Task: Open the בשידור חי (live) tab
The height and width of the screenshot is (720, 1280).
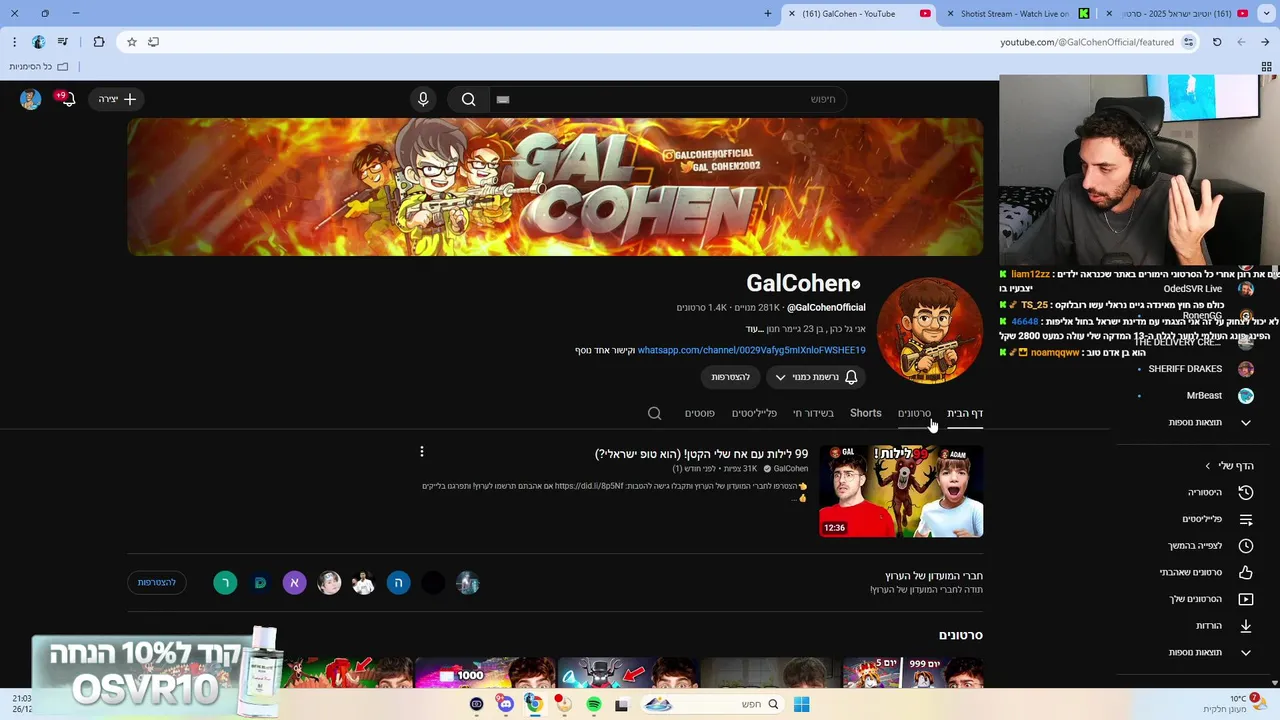Action: pos(813,413)
